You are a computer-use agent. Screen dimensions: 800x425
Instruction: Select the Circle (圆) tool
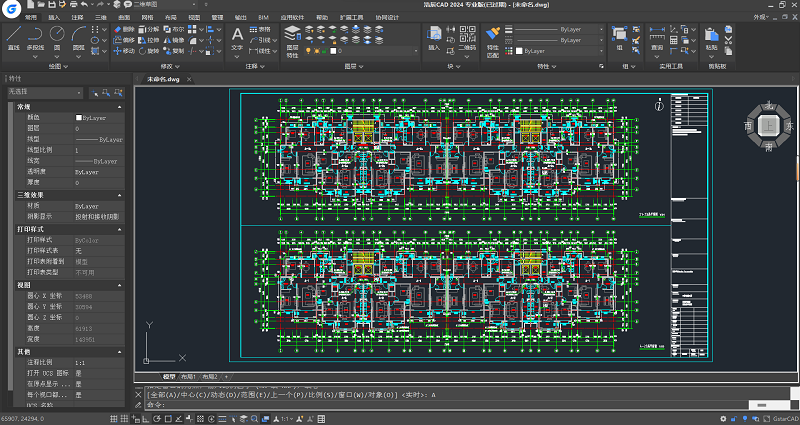point(58,36)
